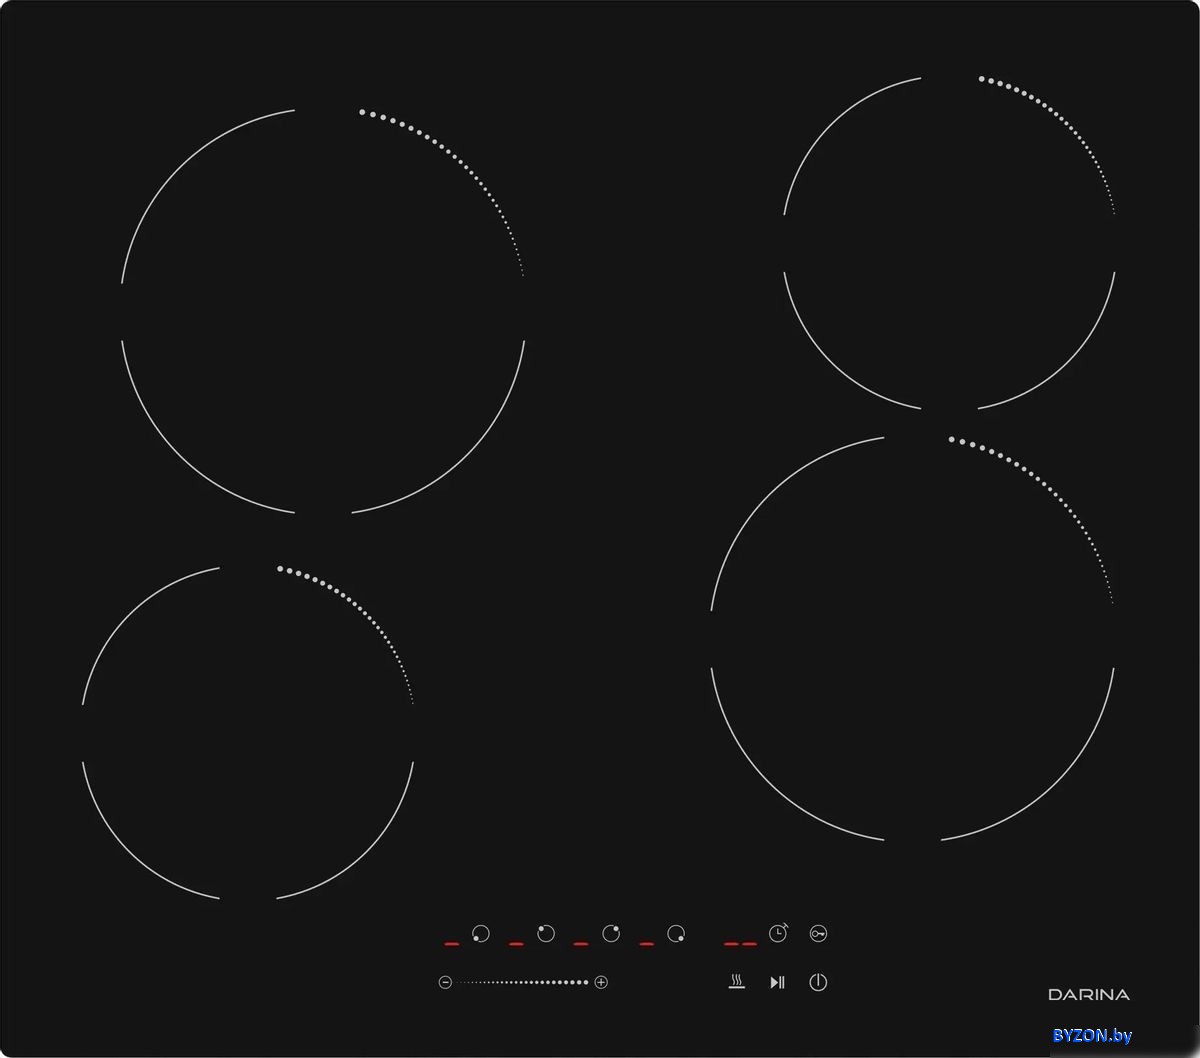
Task: Tap the plus button on power slider
Action: coord(601,982)
